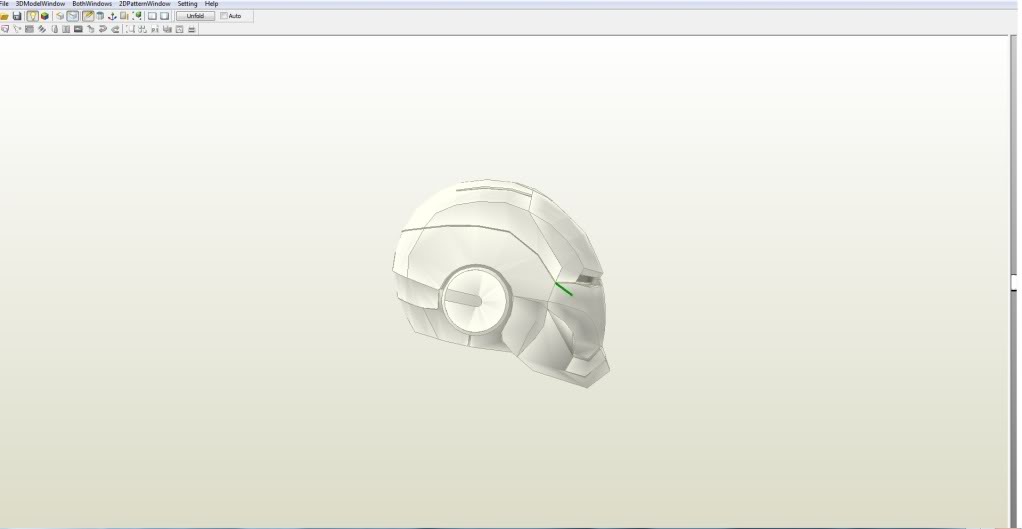Click the circular ear piece on helmet model
The width and height of the screenshot is (1022, 529).
point(475,300)
